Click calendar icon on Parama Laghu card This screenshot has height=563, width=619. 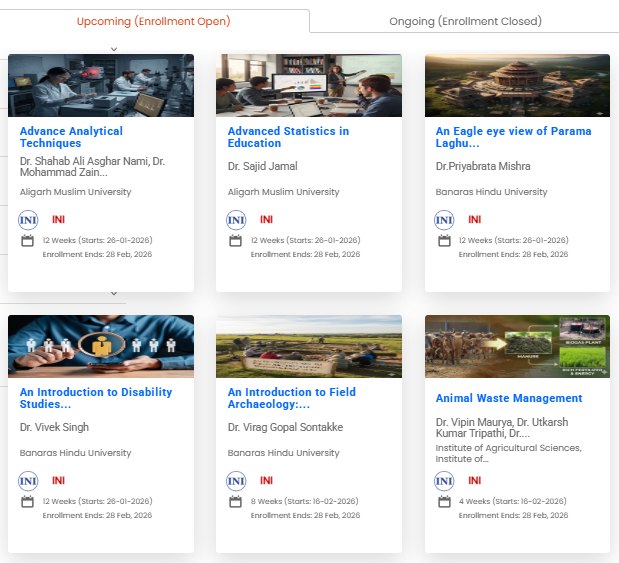tap(444, 240)
